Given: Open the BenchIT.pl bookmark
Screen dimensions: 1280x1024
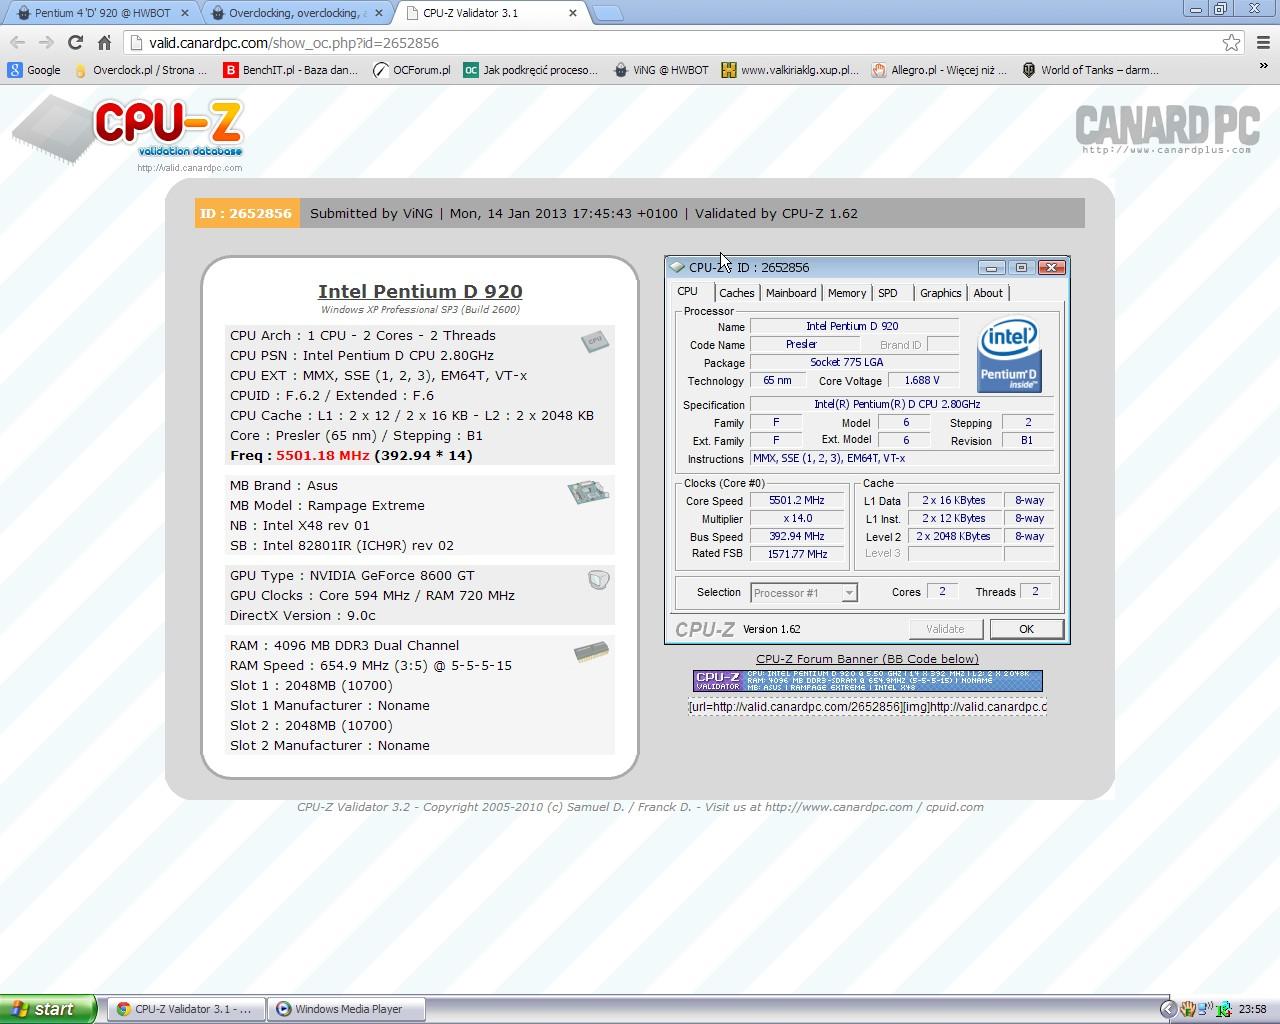Looking at the screenshot, I should pyautogui.click(x=291, y=70).
